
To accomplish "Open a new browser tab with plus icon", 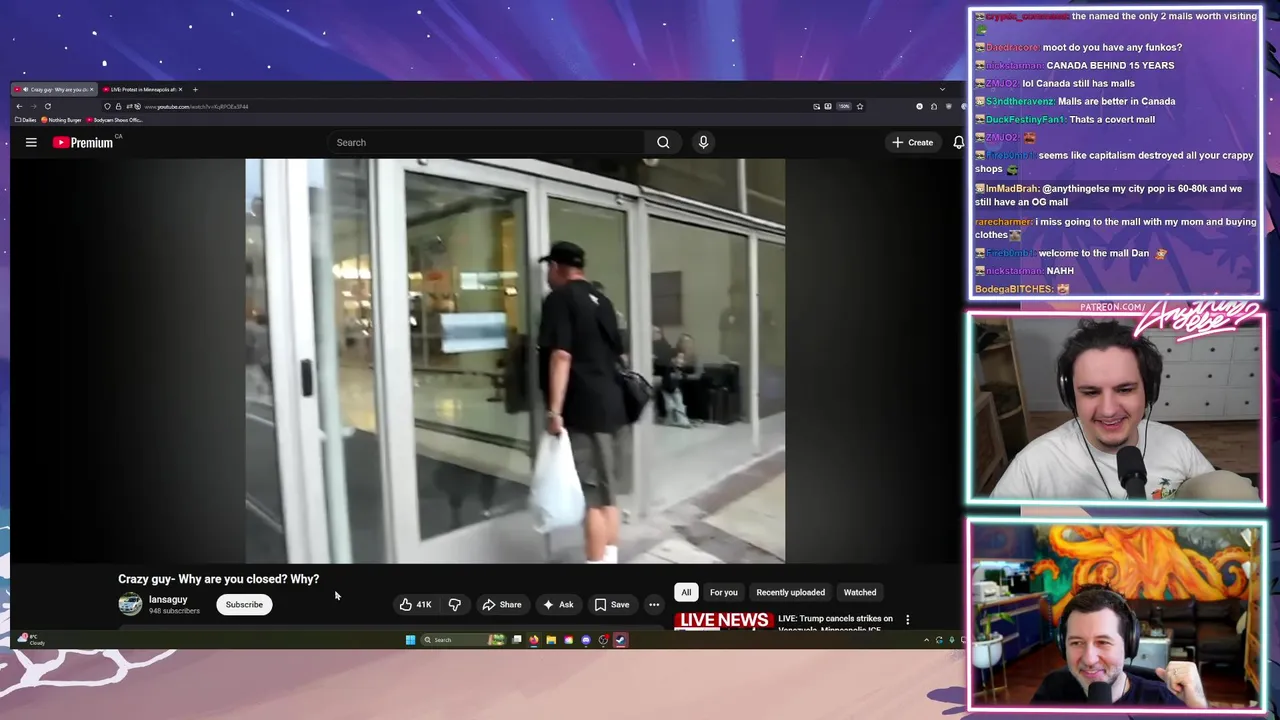I will coord(195,90).
